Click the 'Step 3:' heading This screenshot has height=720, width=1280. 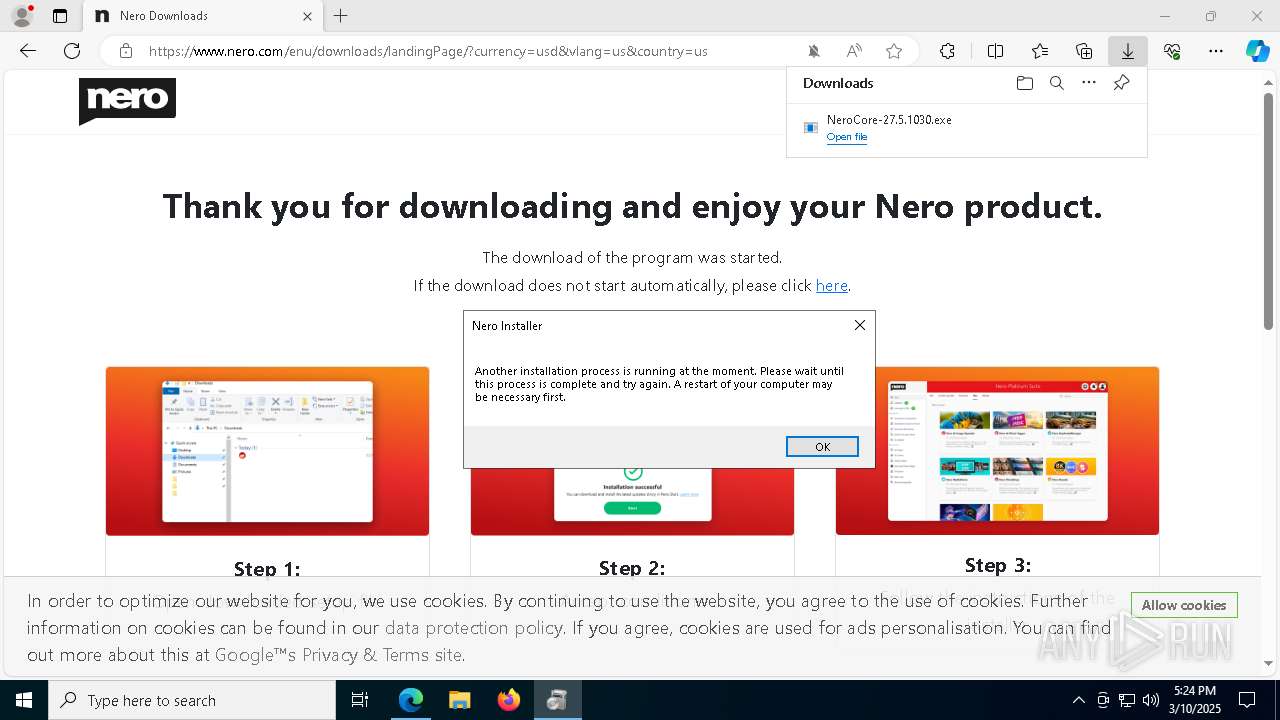[997, 565]
